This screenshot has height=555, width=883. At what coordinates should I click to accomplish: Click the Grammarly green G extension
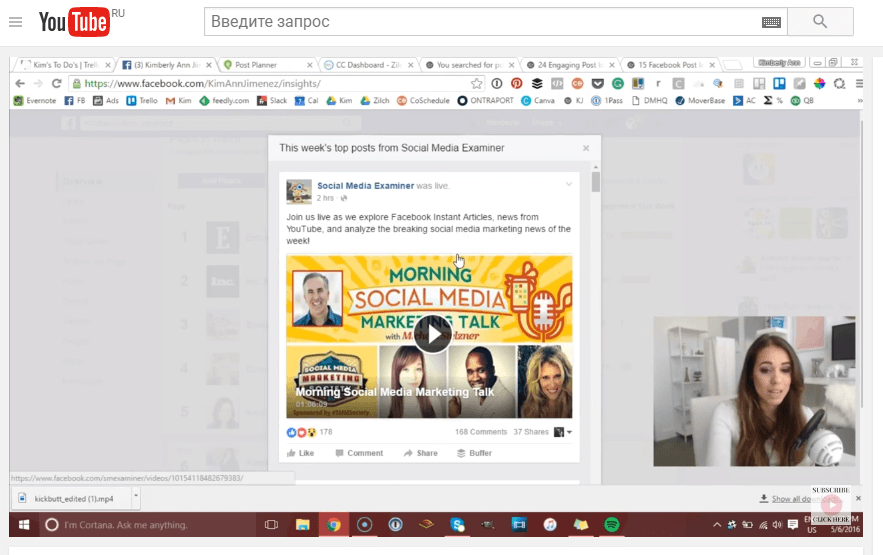pyautogui.click(x=618, y=83)
